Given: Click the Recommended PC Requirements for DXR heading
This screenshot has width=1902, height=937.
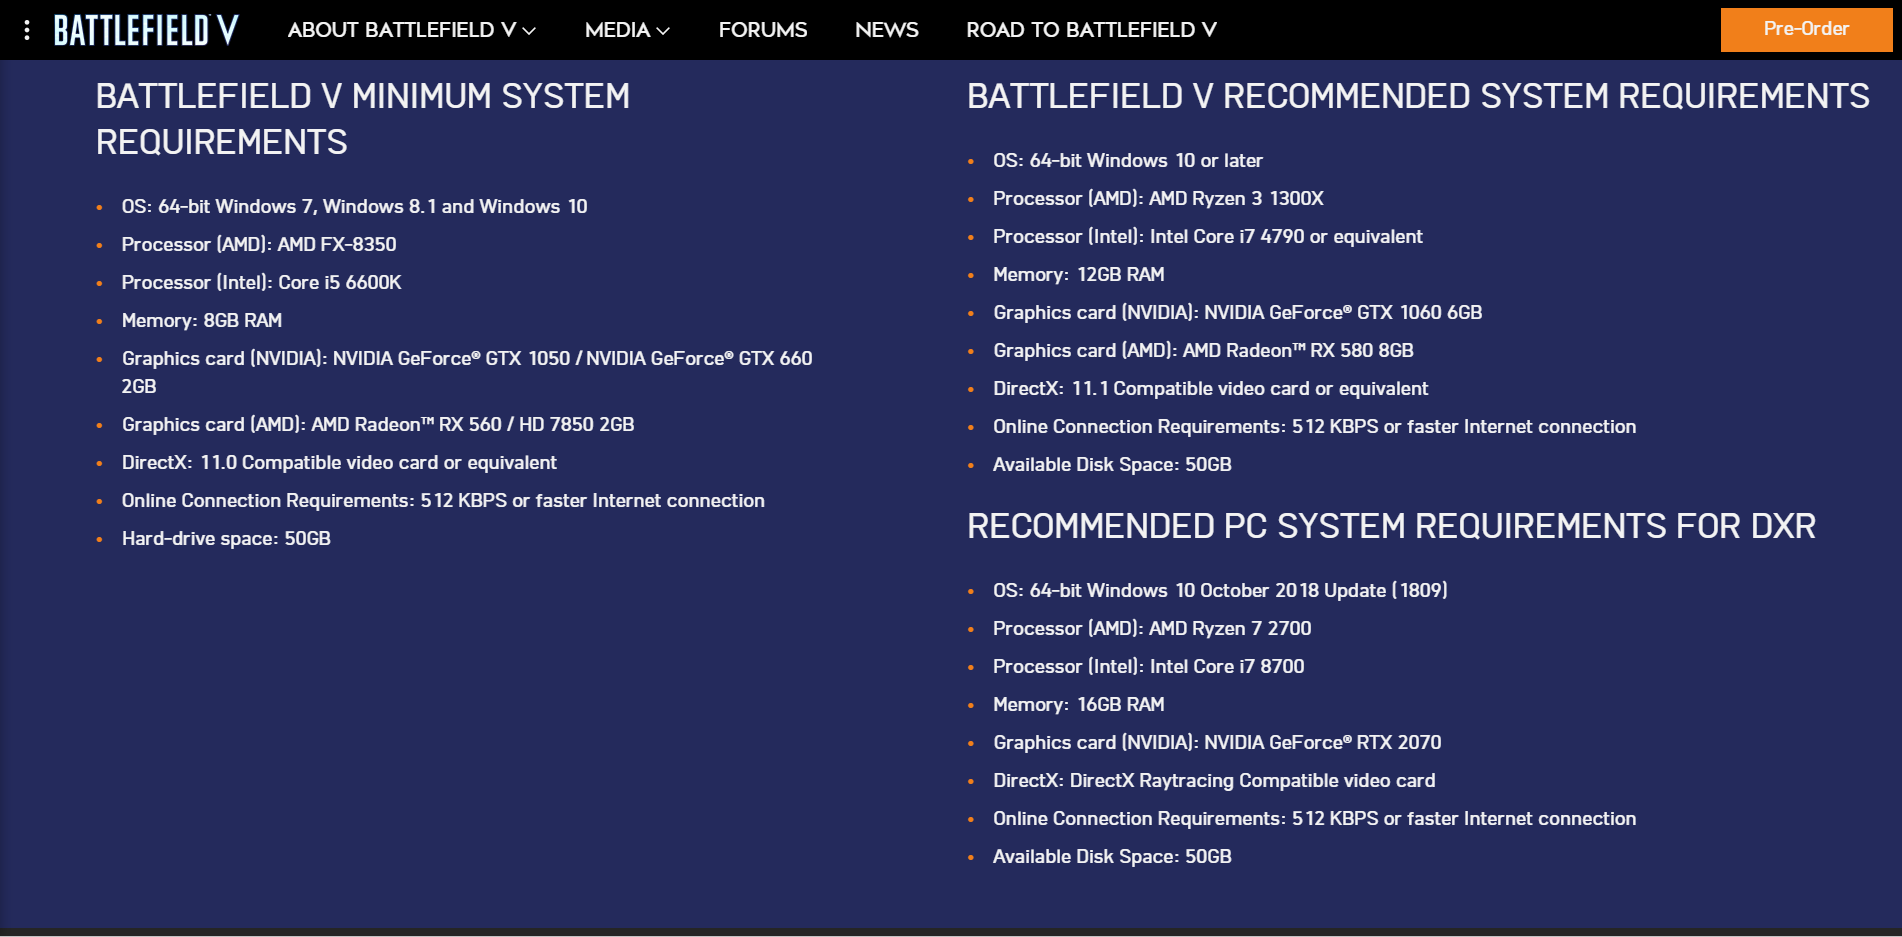Looking at the screenshot, I should coord(1390,526).
